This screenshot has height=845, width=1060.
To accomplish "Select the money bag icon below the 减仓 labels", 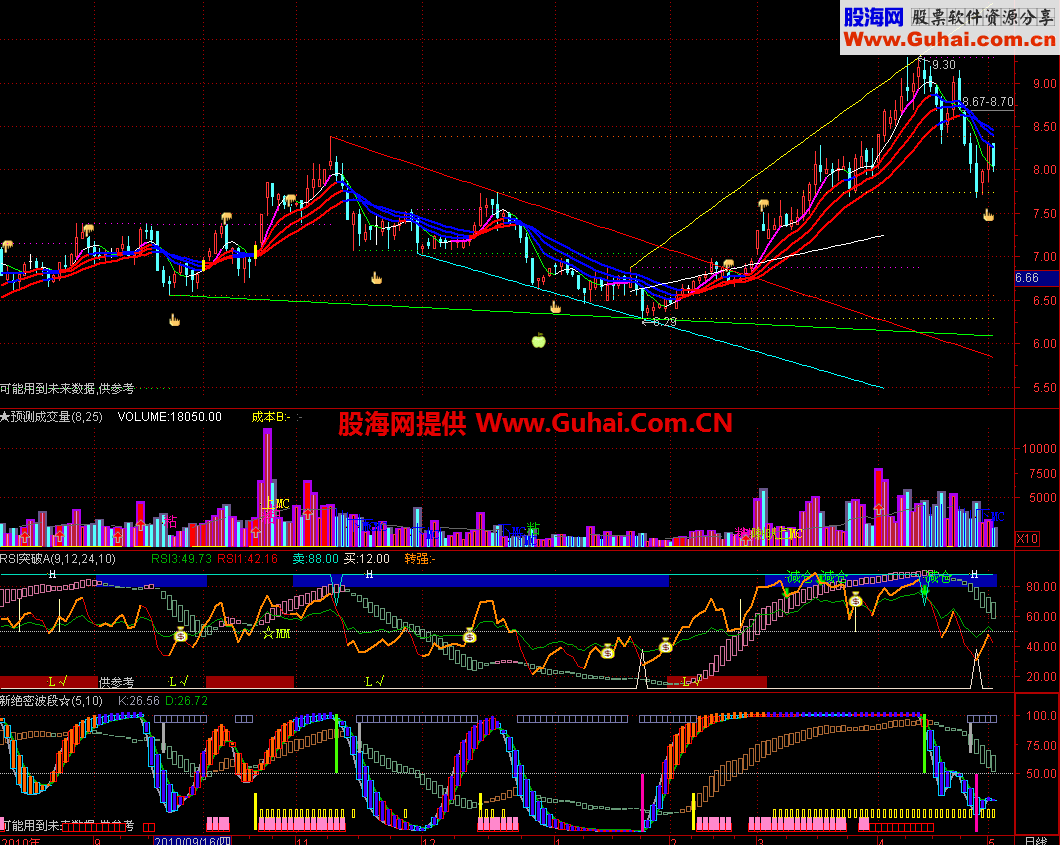I will [x=855, y=600].
